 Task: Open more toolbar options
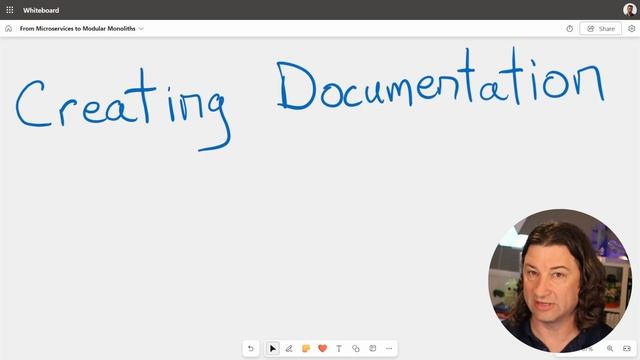[389, 349]
